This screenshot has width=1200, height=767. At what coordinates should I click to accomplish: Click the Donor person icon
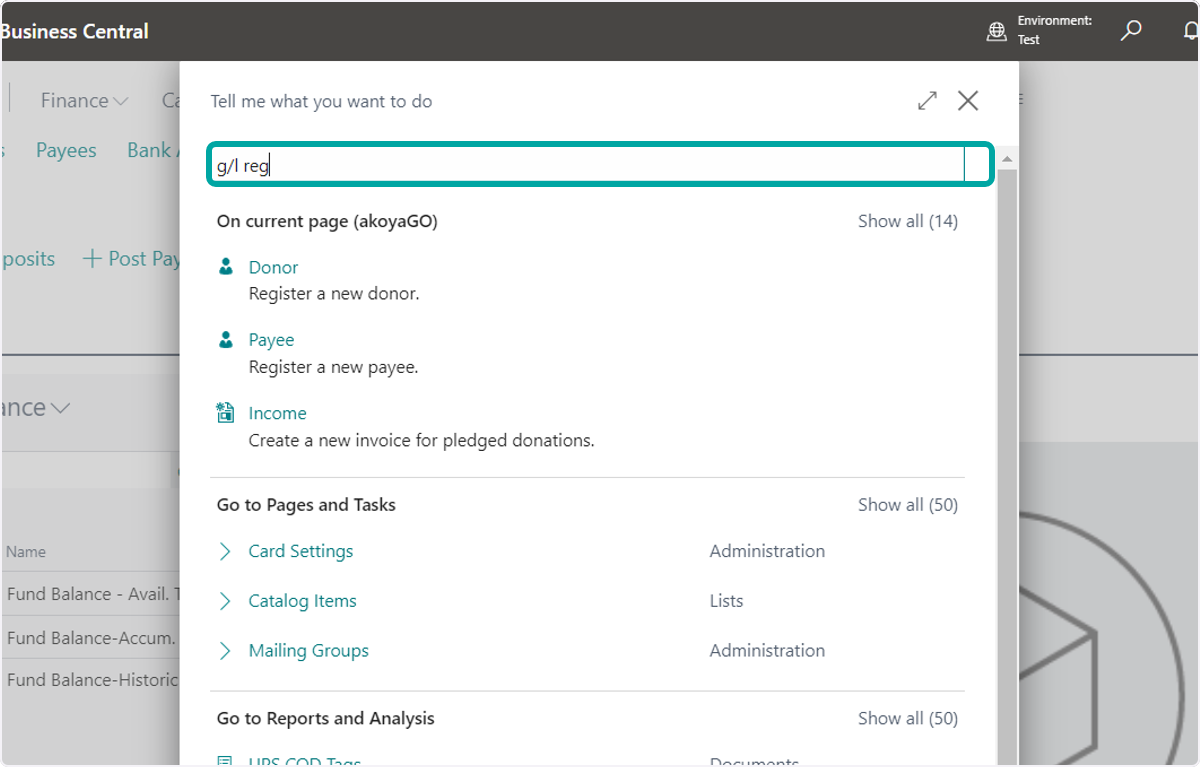[226, 267]
